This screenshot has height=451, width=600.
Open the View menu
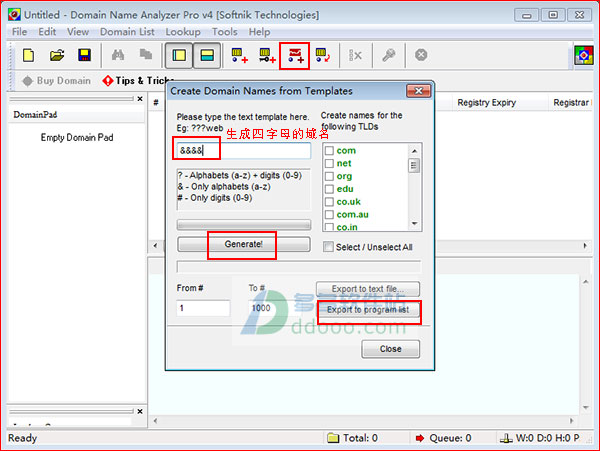(x=78, y=32)
